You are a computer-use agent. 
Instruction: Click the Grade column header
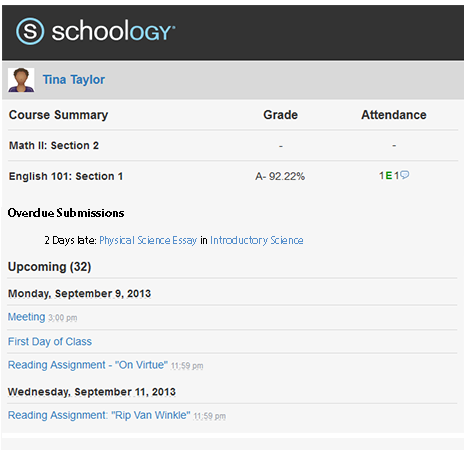(x=280, y=115)
